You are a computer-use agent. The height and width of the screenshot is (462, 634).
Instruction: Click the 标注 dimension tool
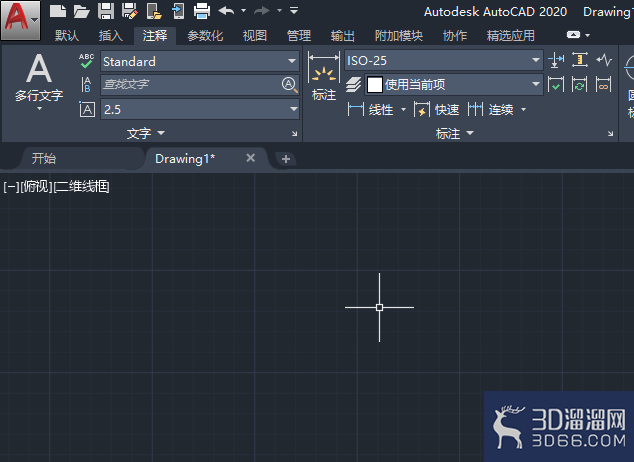tap(324, 77)
